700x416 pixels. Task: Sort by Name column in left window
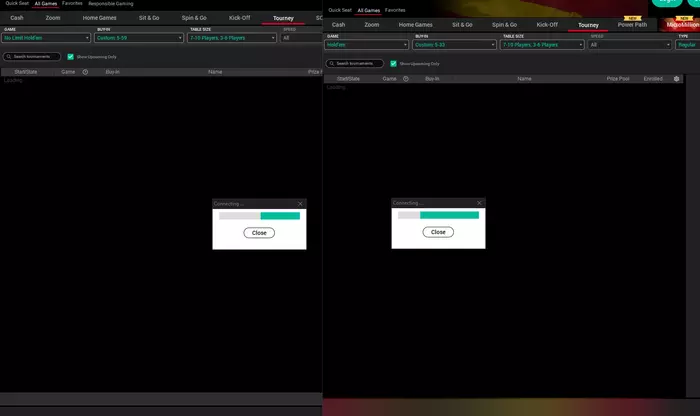[x=215, y=72]
